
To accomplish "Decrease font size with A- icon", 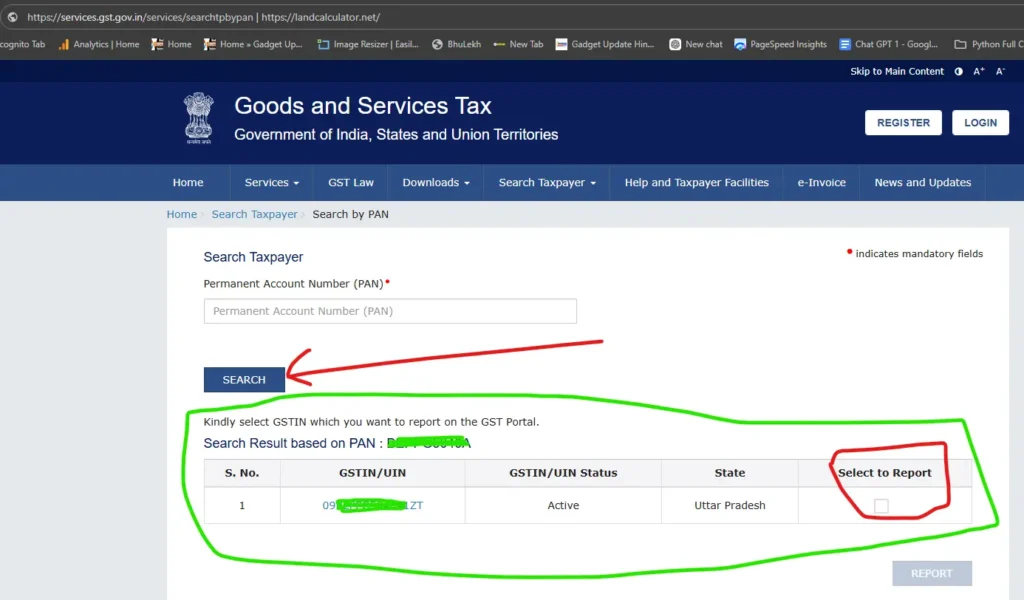I will [x=1000, y=71].
